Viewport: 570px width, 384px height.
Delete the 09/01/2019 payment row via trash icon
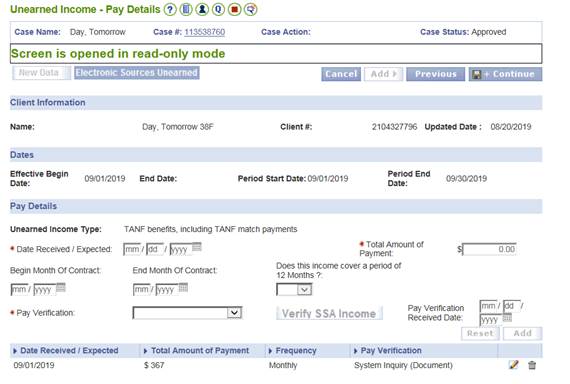point(532,365)
